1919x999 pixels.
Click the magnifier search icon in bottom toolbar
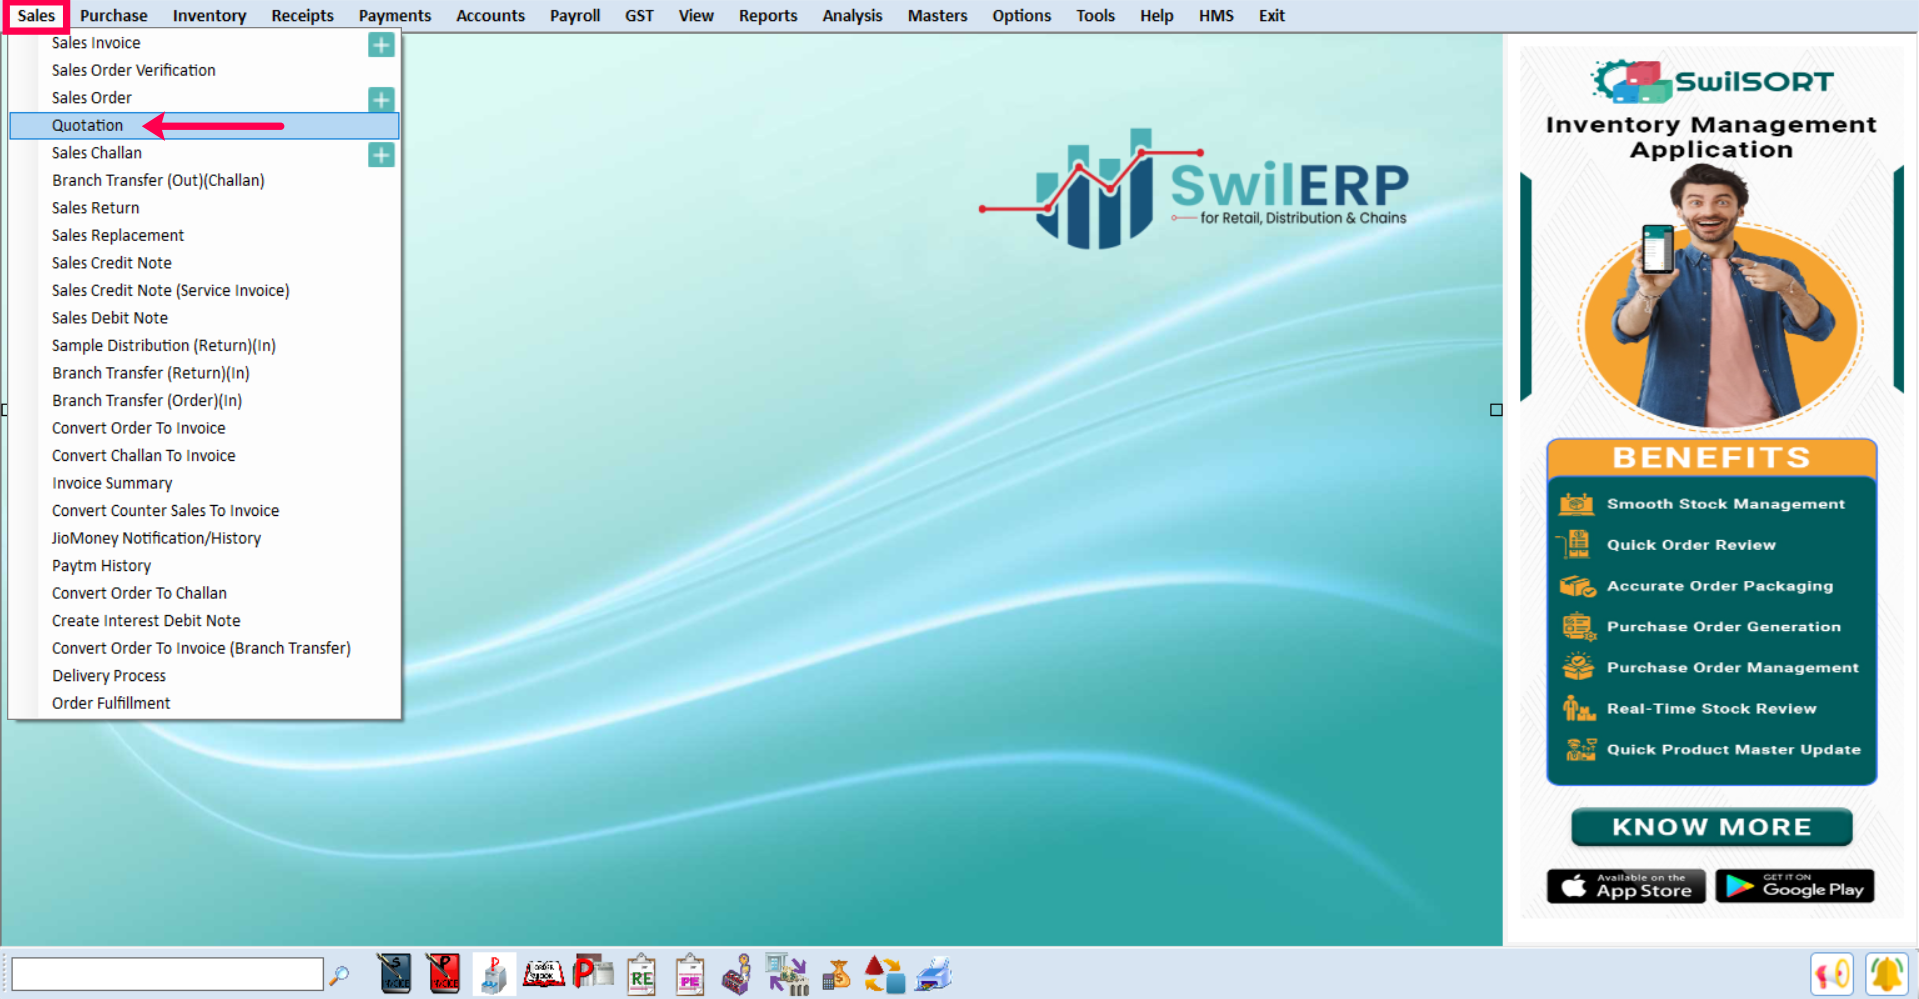click(340, 974)
